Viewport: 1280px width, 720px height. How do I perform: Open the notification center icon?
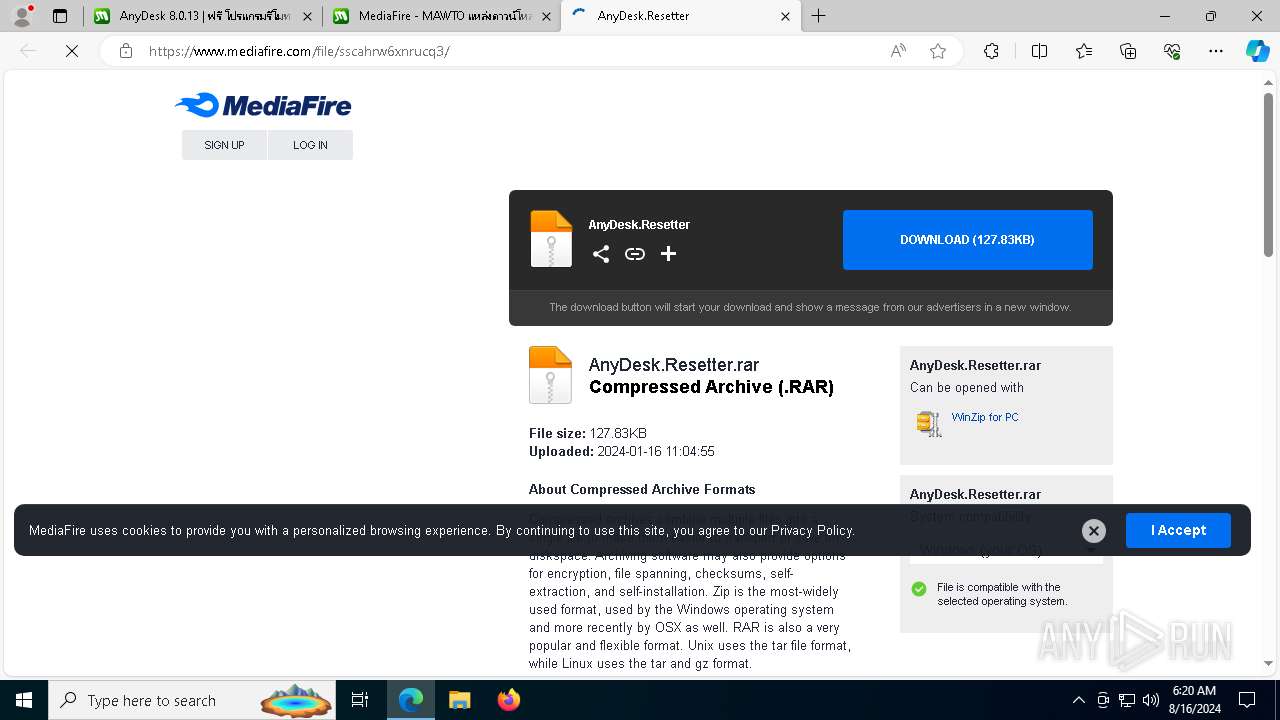(1247, 700)
